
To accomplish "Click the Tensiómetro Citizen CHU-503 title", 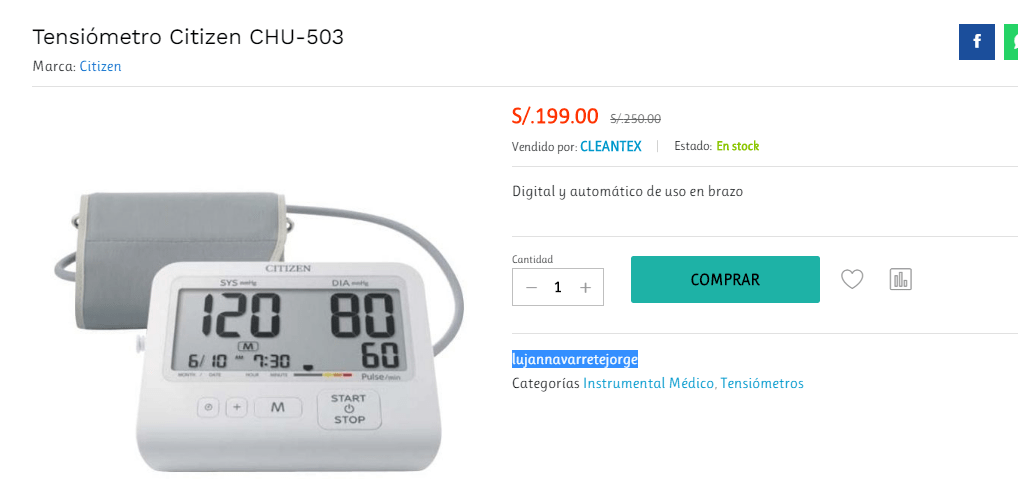I will coord(188,38).
